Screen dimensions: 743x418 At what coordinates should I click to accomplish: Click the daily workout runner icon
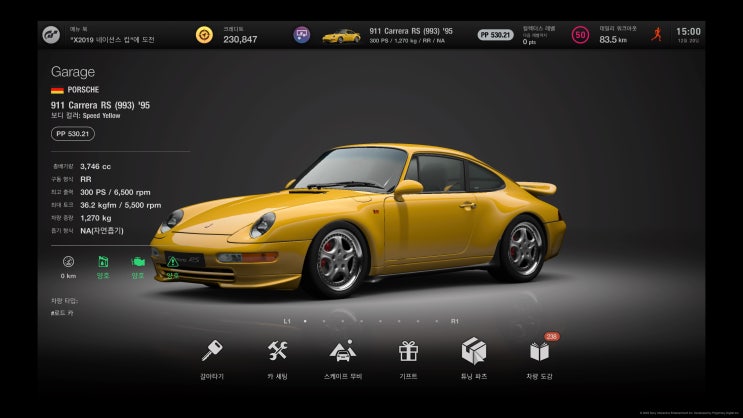(657, 34)
